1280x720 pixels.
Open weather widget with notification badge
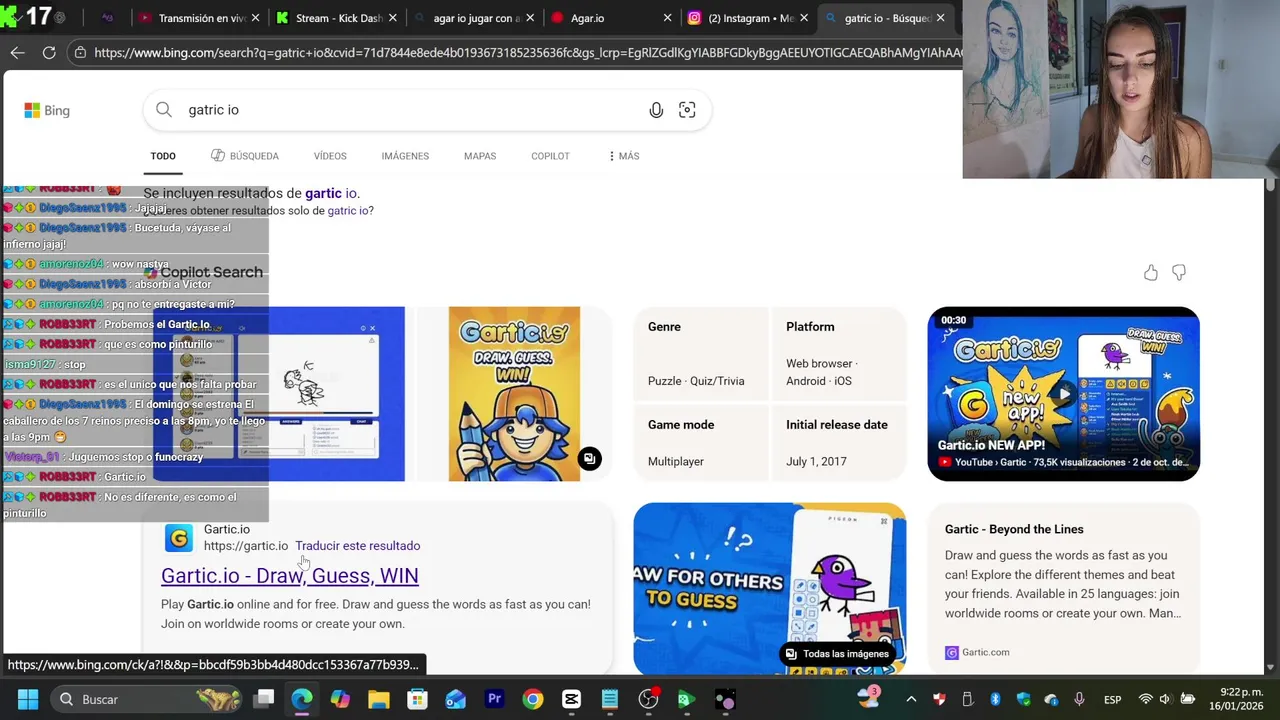(868, 698)
